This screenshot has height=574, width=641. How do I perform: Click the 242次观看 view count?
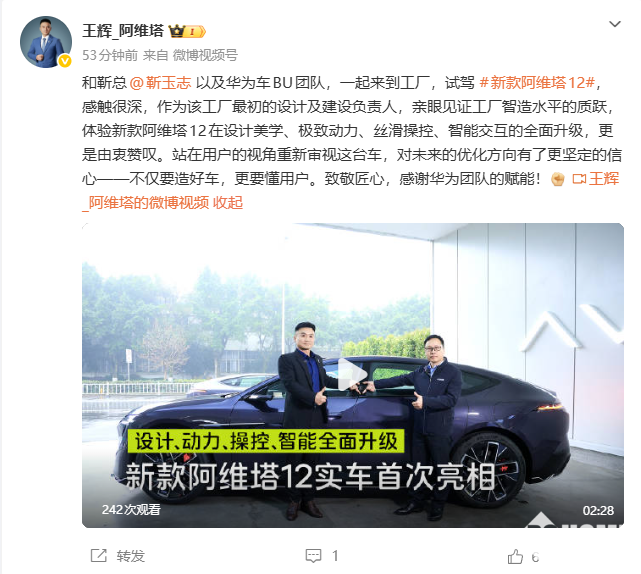point(131,509)
